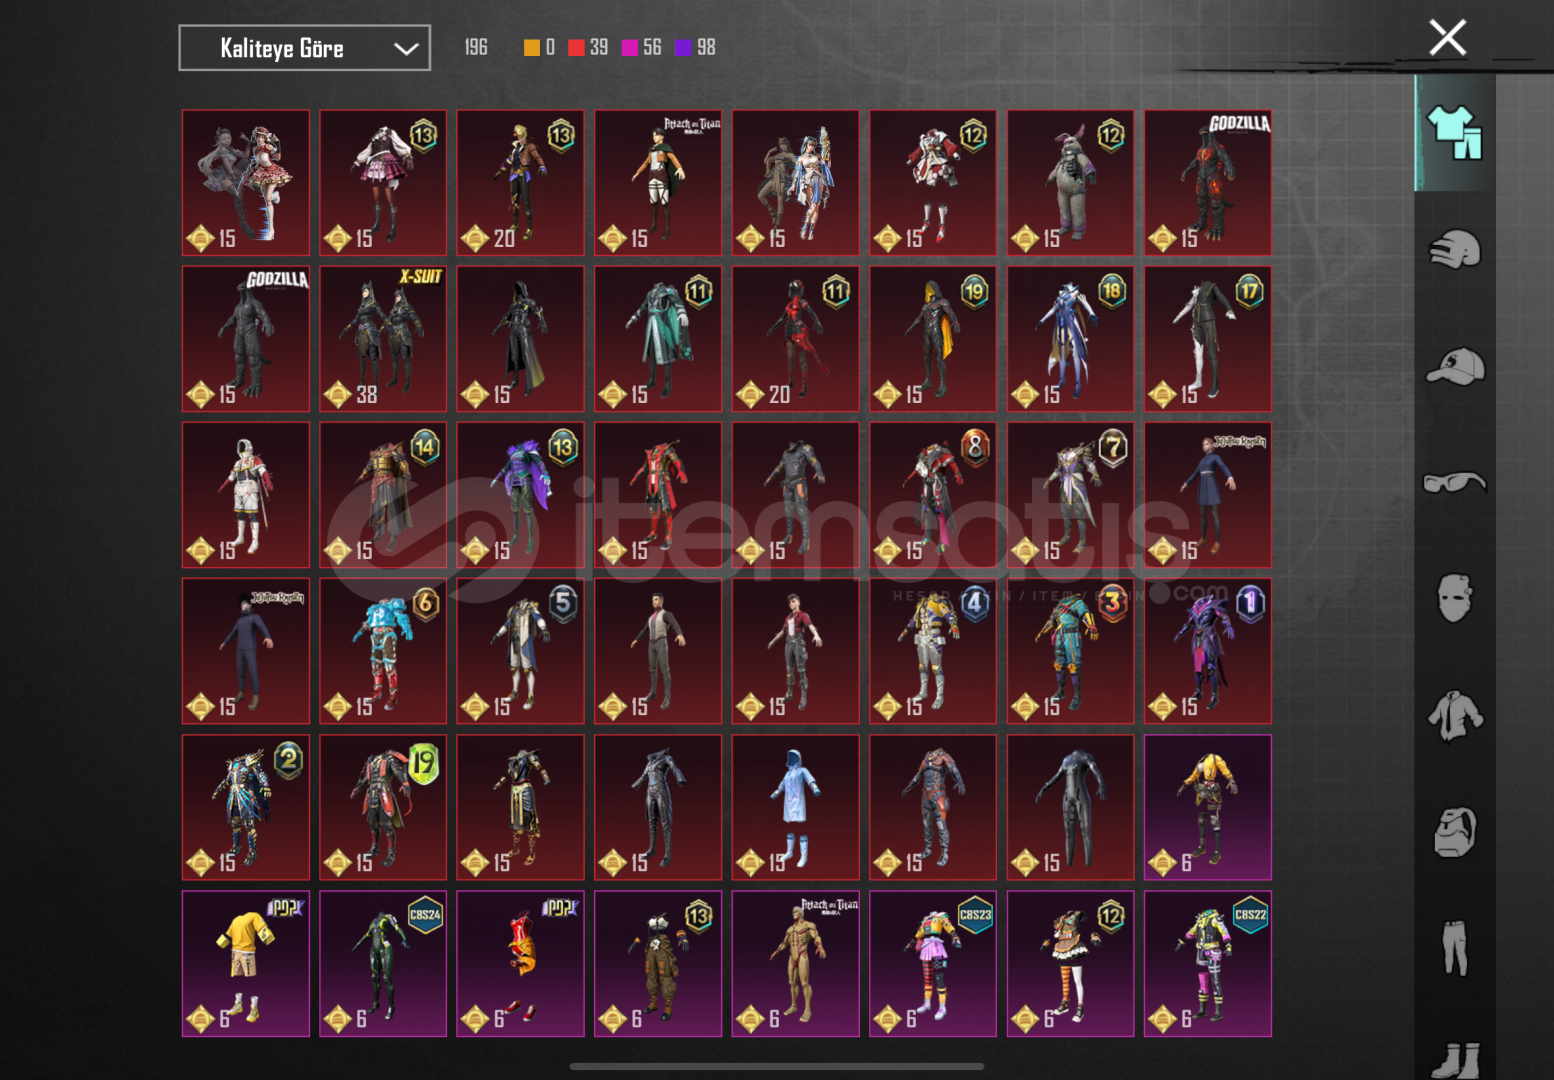Select the white coat outfit badge 5
The height and width of the screenshot is (1080, 1554).
pos(521,651)
